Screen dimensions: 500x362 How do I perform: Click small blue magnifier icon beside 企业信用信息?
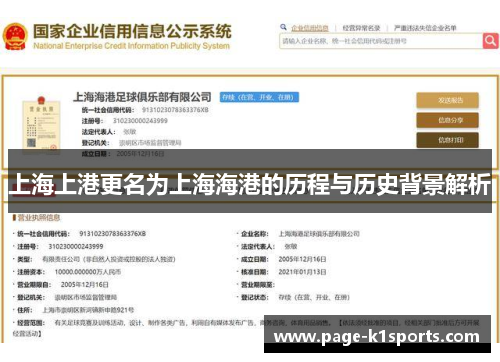pyautogui.click(x=283, y=27)
